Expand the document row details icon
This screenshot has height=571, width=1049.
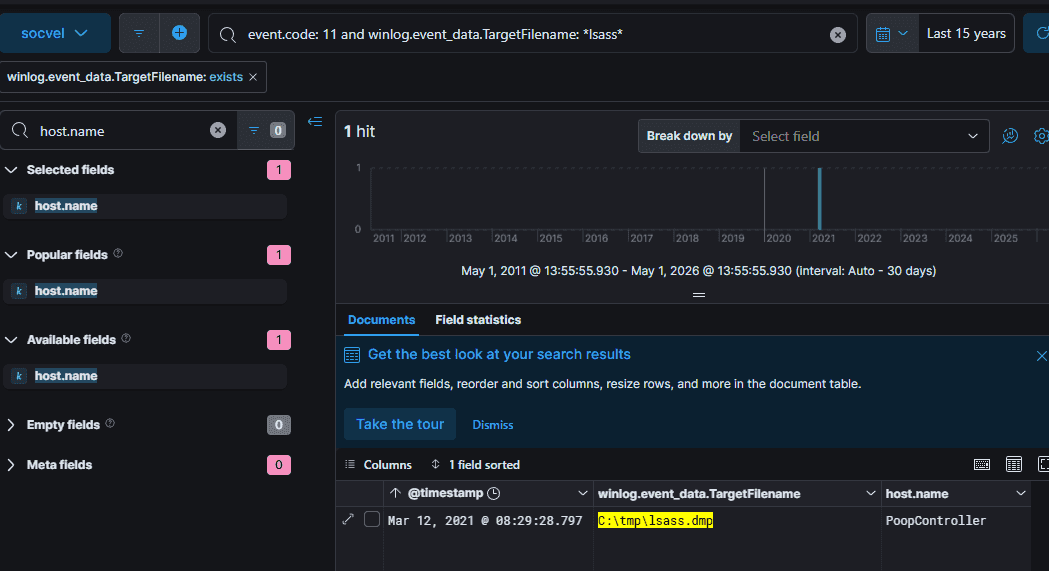pyautogui.click(x=348, y=520)
